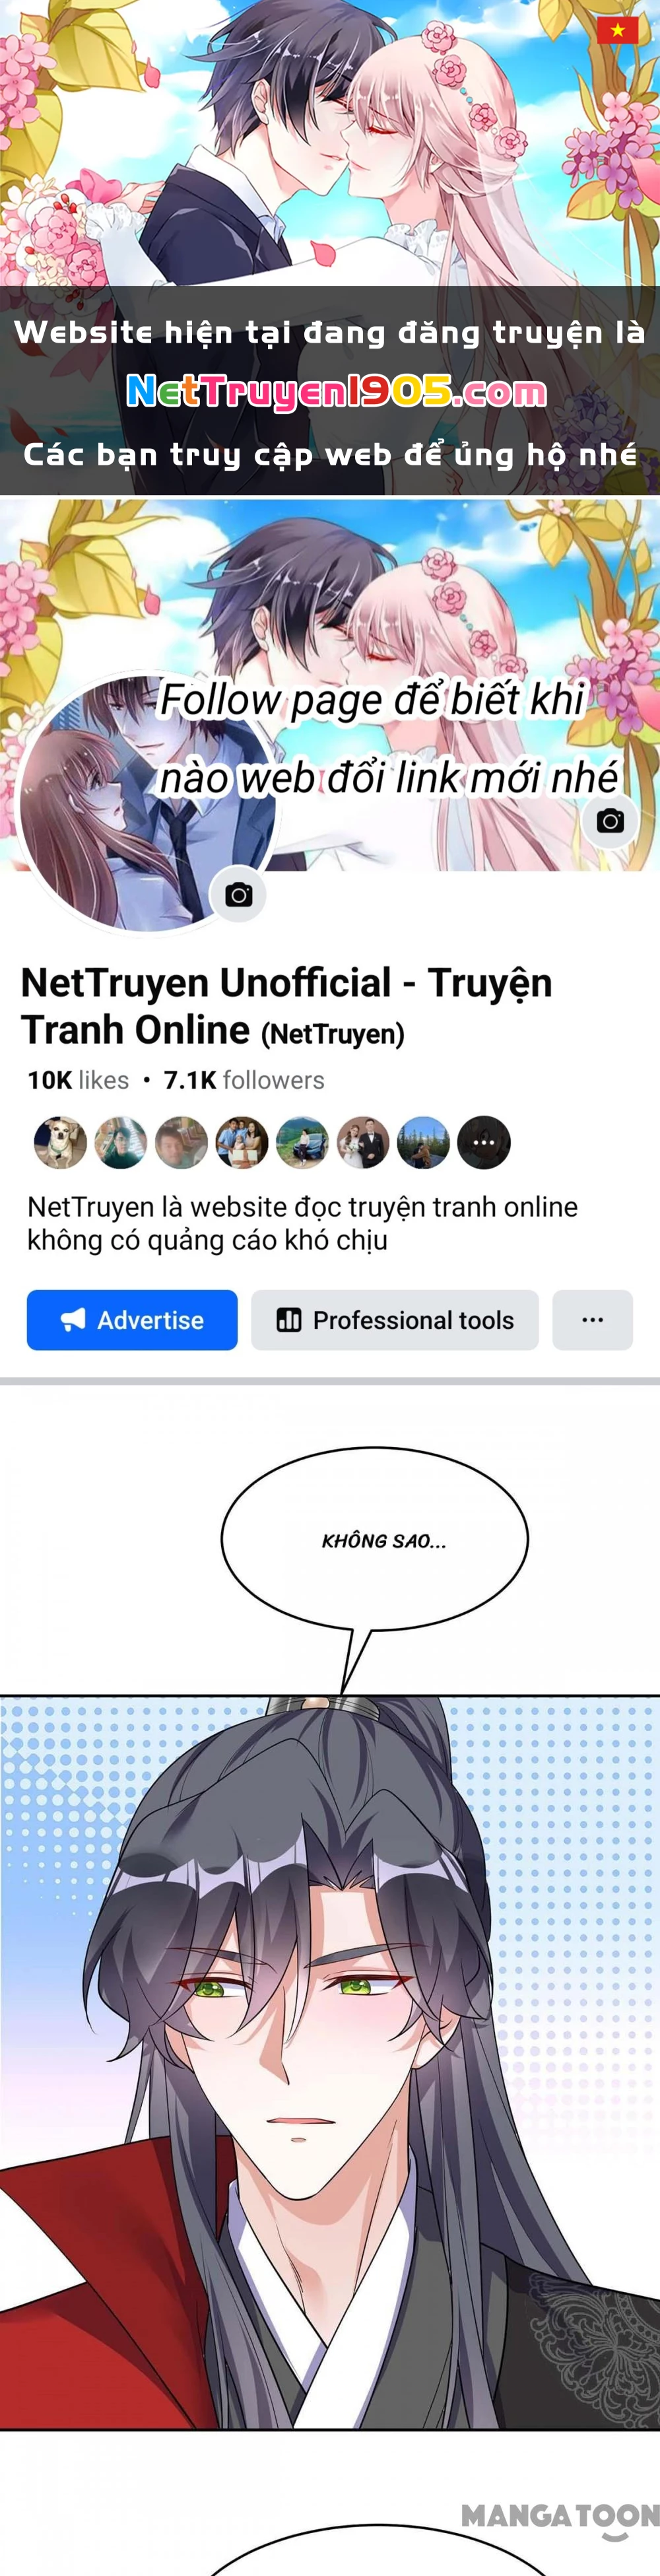Open Professional tools
Viewport: 660px width, 2576px height.
[395, 1320]
